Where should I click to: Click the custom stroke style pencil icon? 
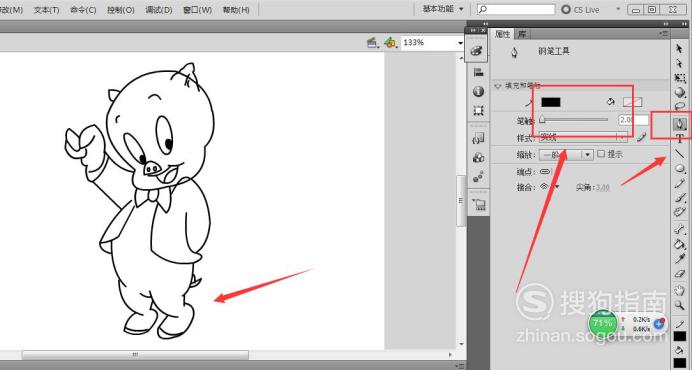[x=641, y=138]
